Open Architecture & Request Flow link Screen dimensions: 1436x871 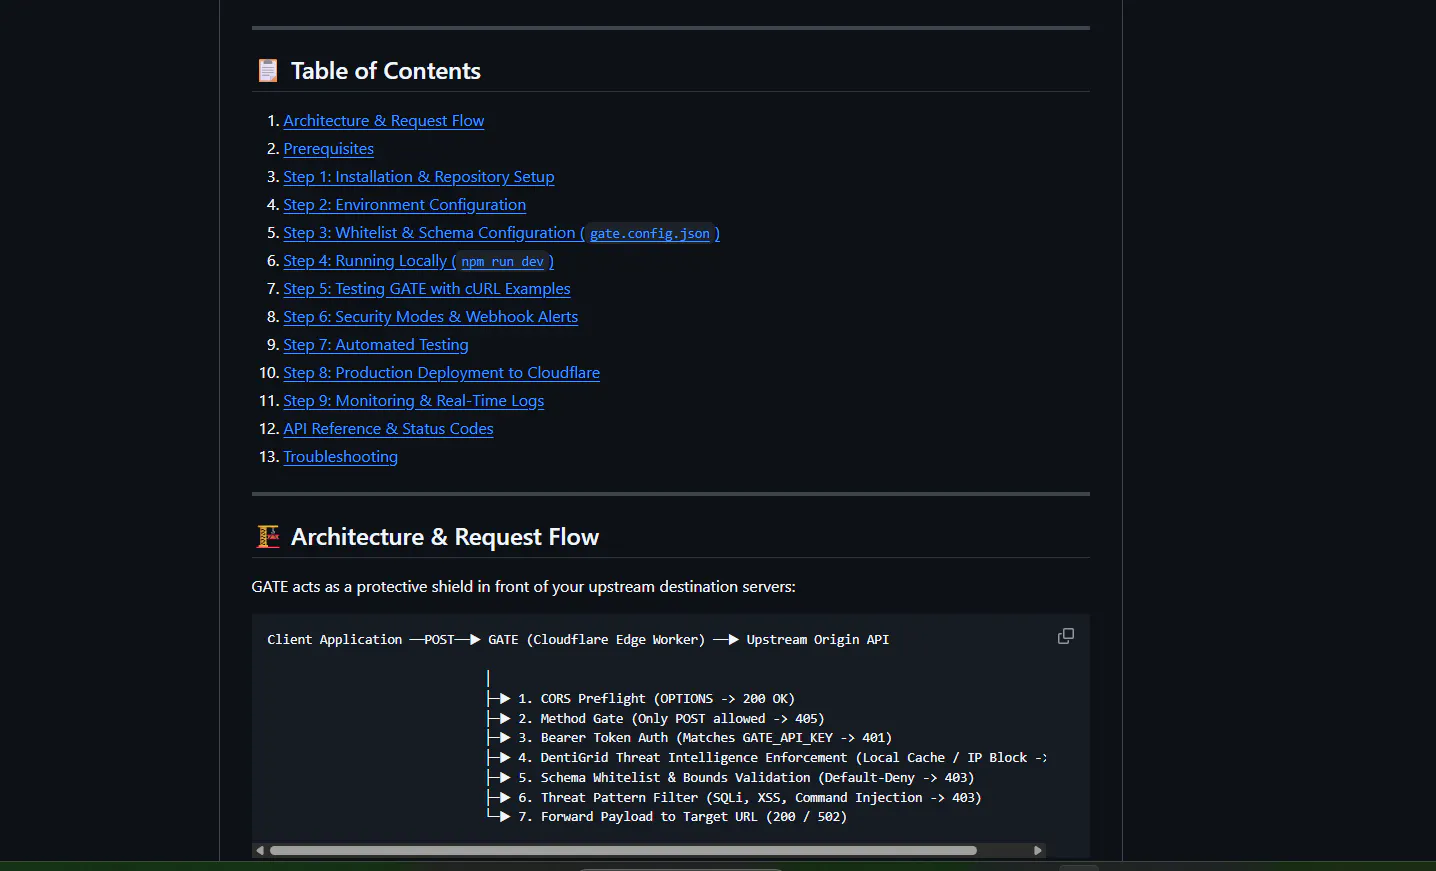(383, 120)
